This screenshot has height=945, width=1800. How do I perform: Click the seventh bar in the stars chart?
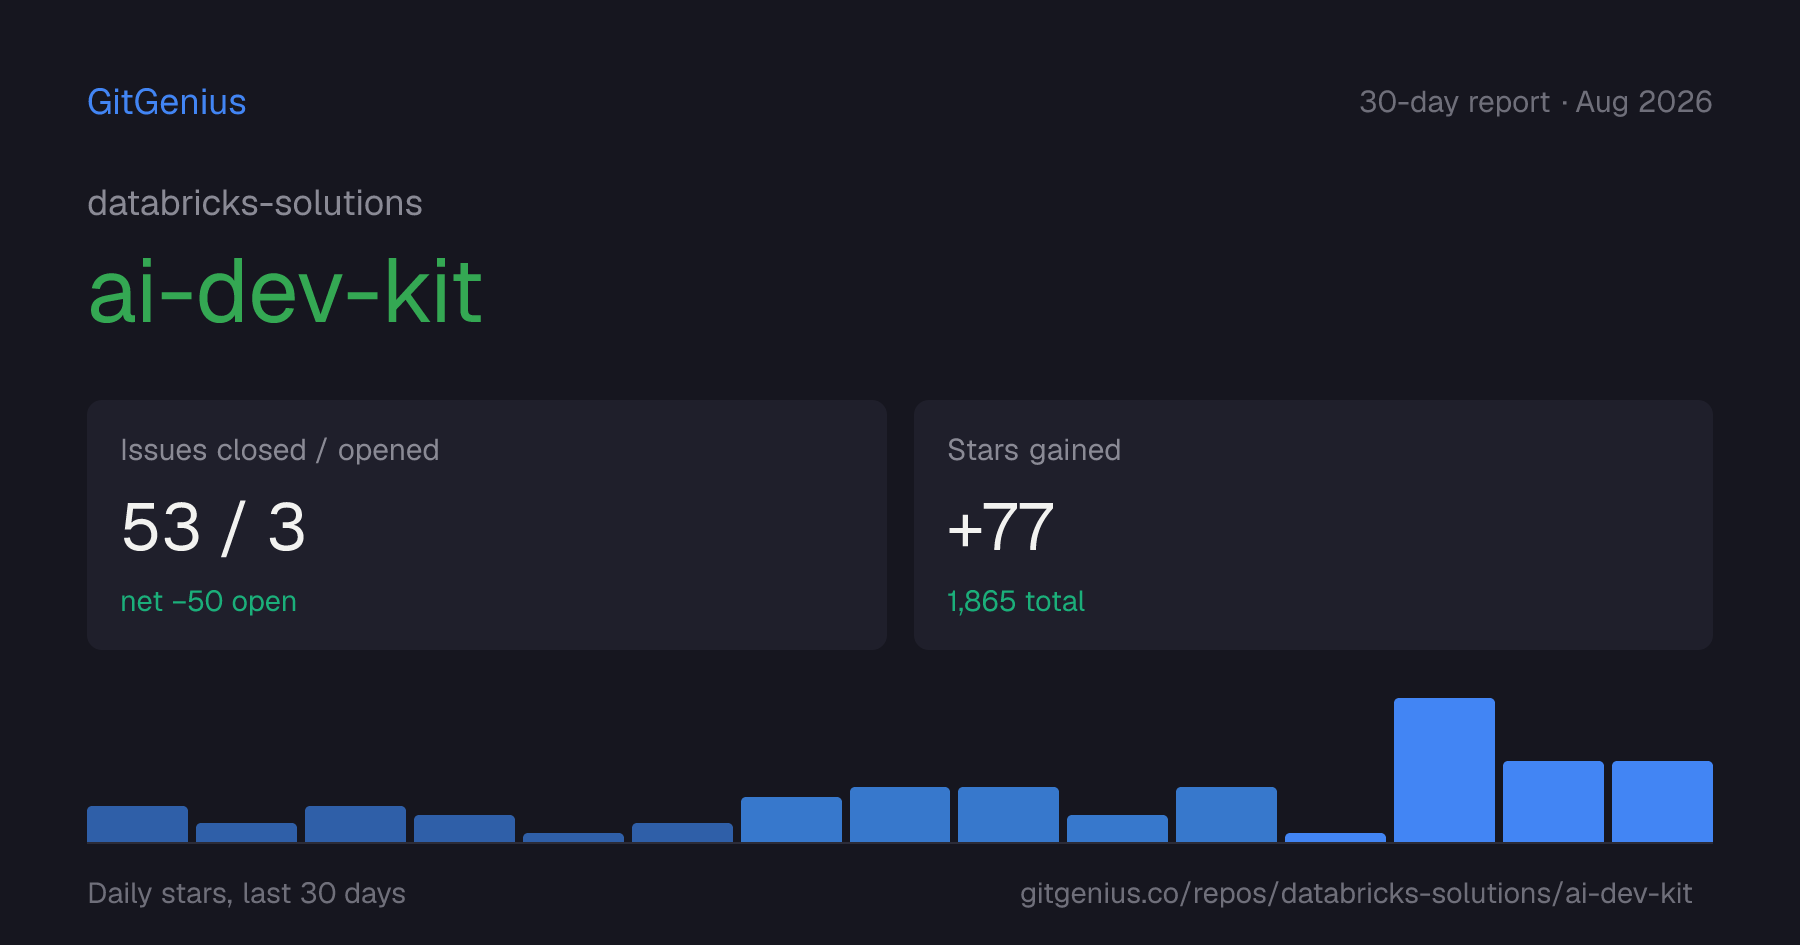pos(791,819)
